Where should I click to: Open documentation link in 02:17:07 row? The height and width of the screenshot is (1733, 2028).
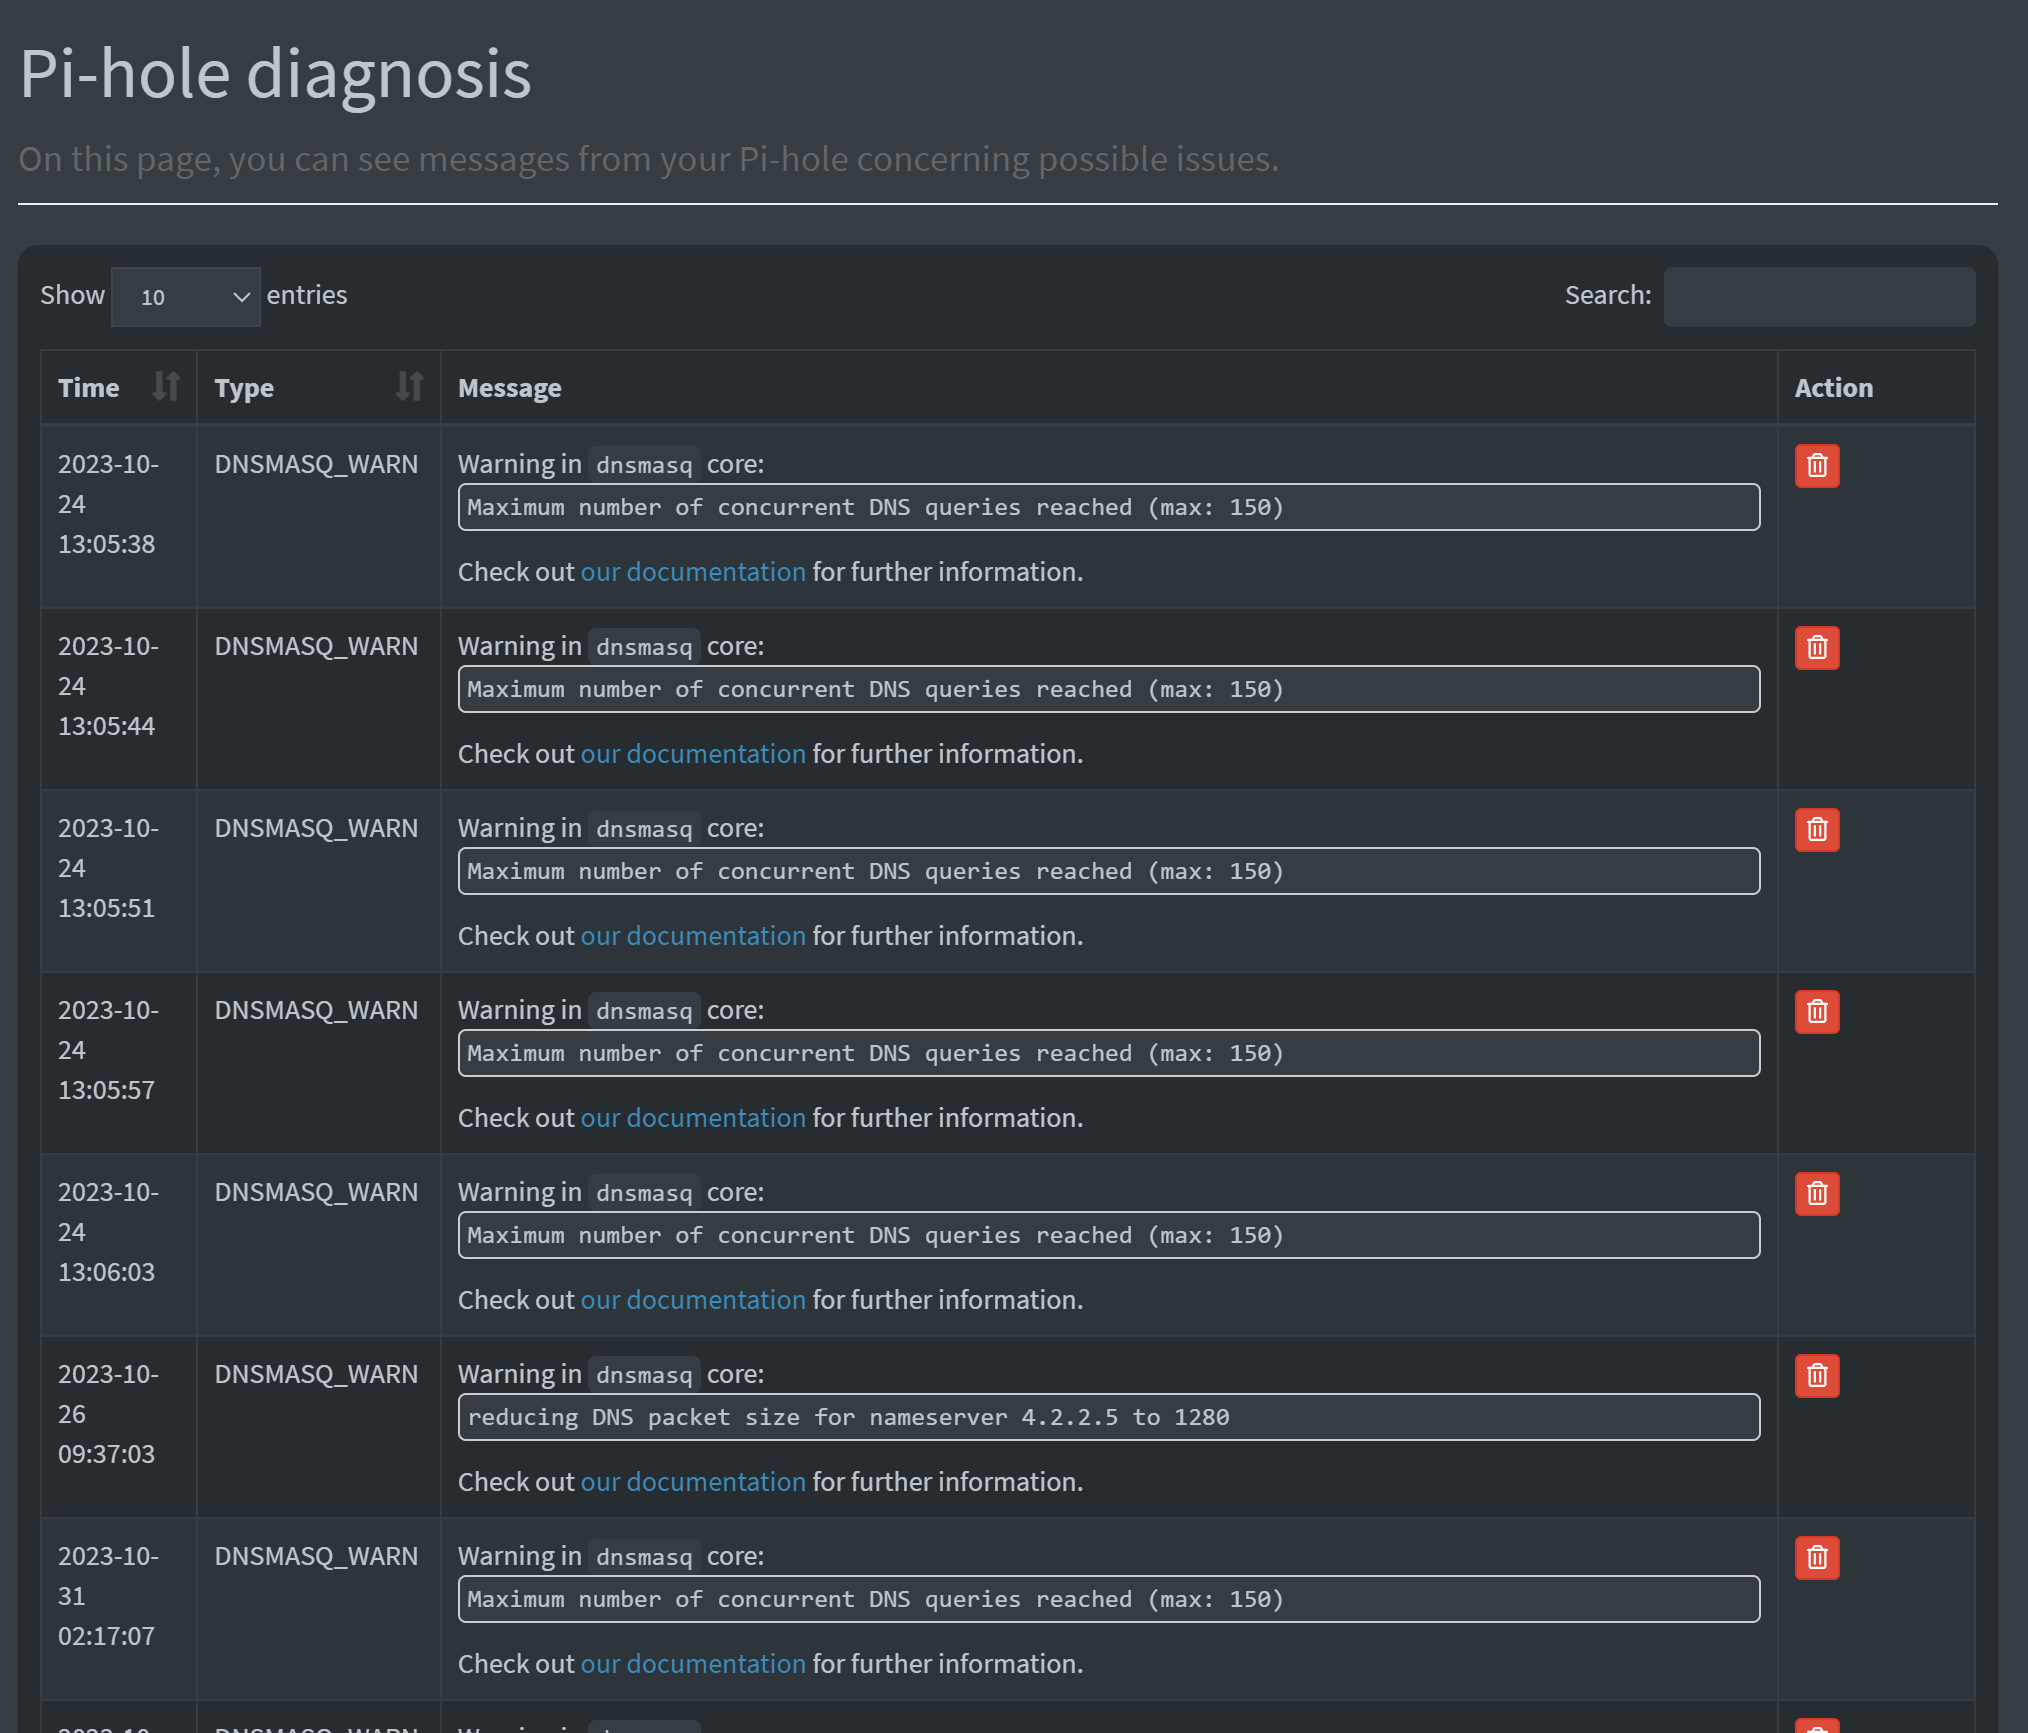tap(692, 1664)
